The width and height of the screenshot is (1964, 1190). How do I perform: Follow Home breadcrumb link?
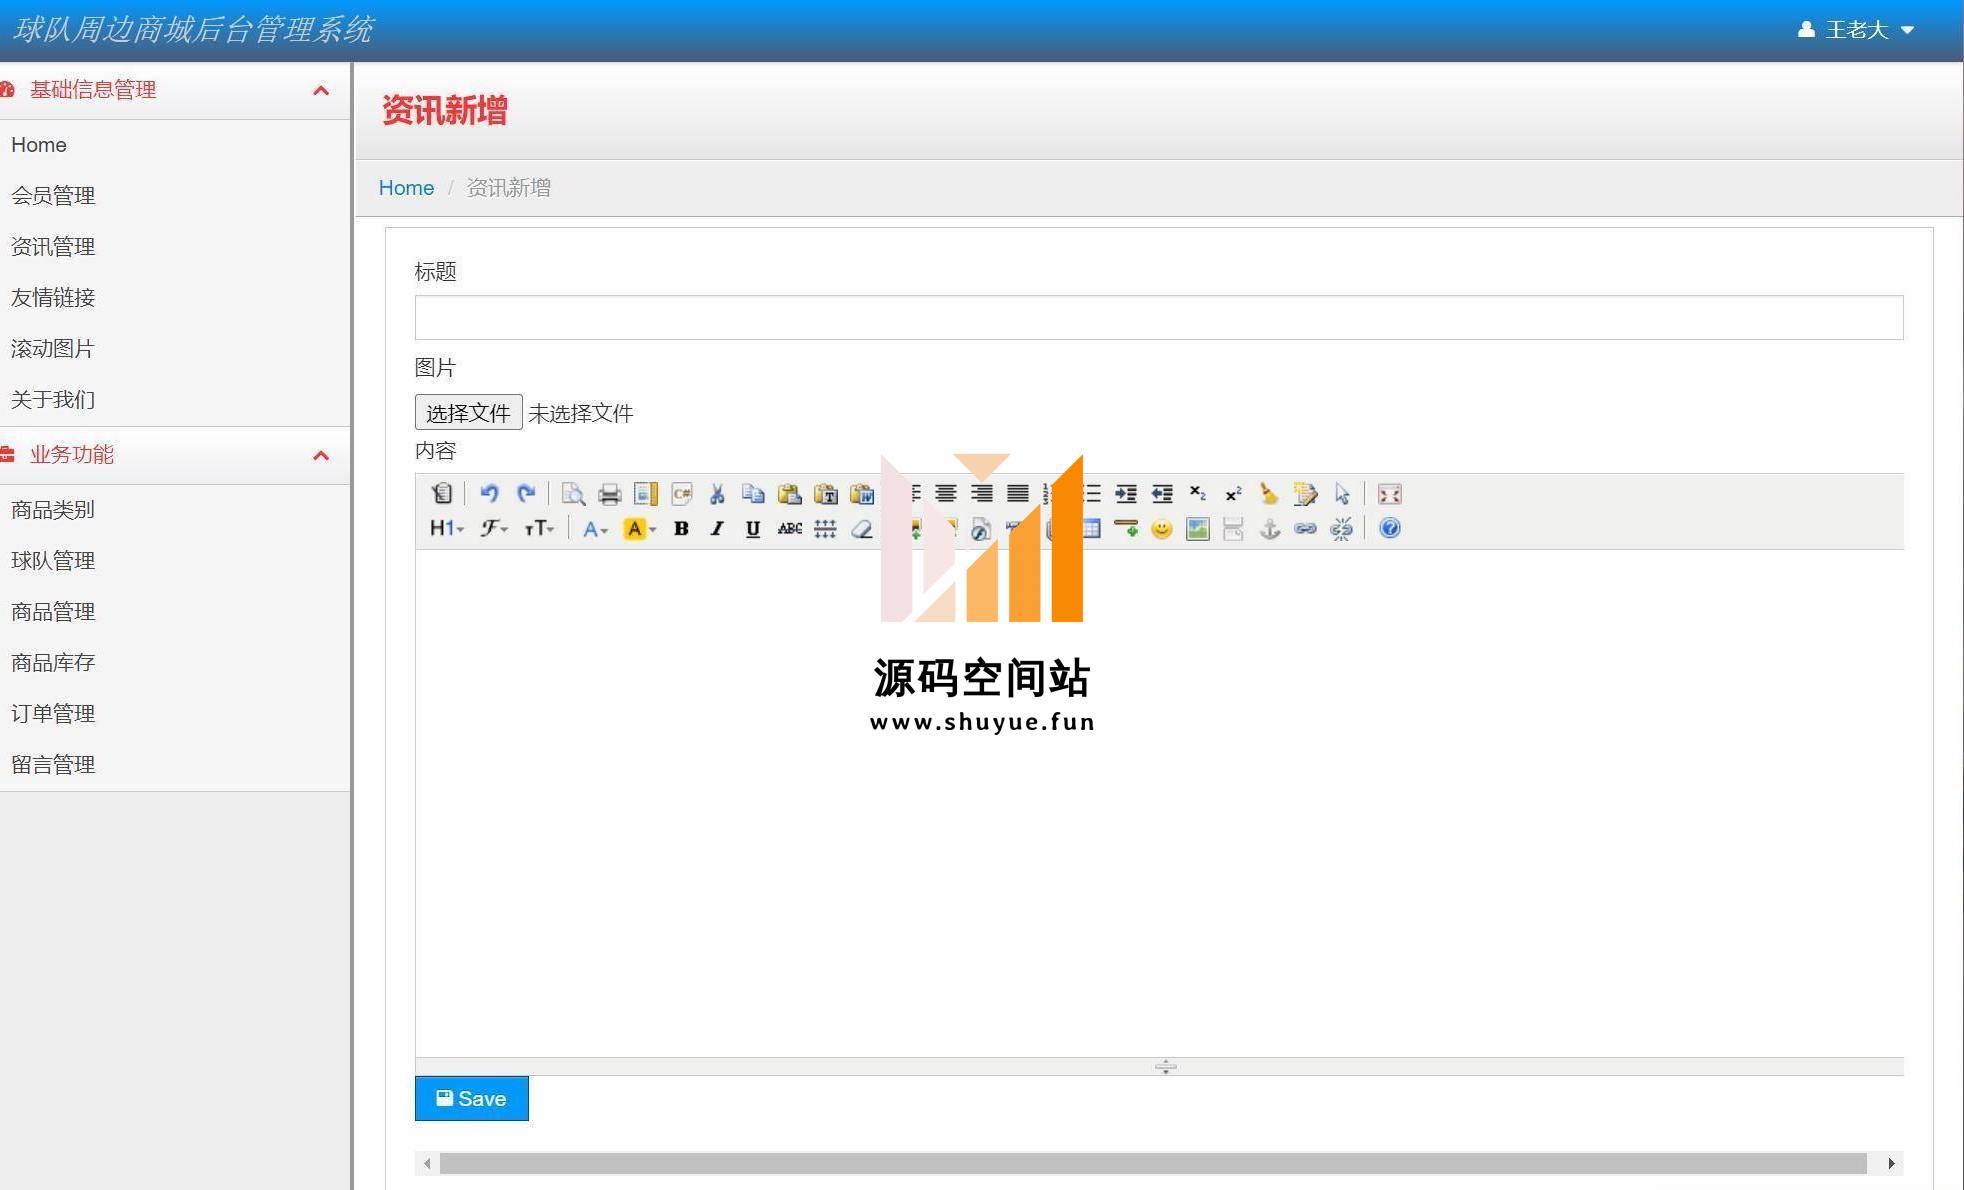[406, 188]
